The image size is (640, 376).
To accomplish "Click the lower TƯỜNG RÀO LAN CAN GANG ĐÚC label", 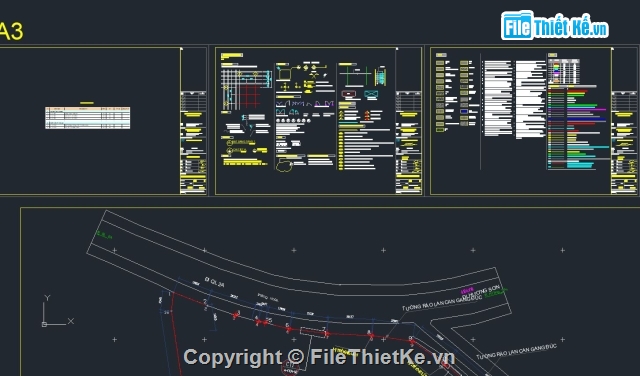I will [516, 352].
